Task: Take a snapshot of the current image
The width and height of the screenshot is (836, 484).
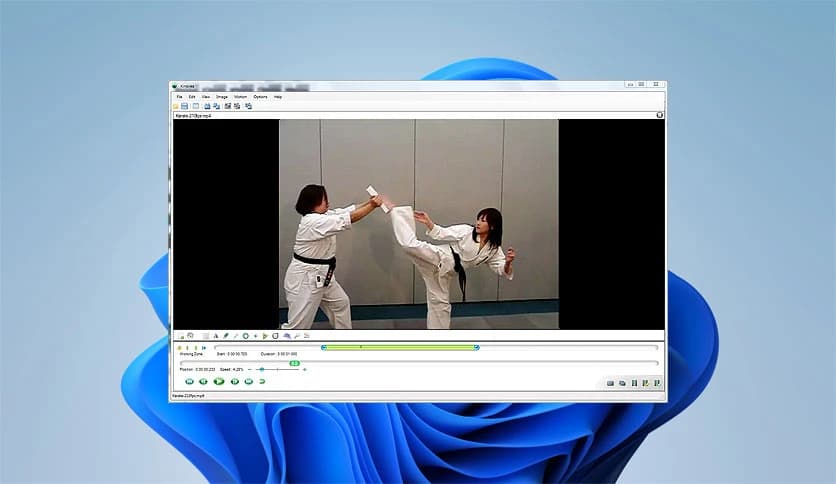Action: click(610, 383)
